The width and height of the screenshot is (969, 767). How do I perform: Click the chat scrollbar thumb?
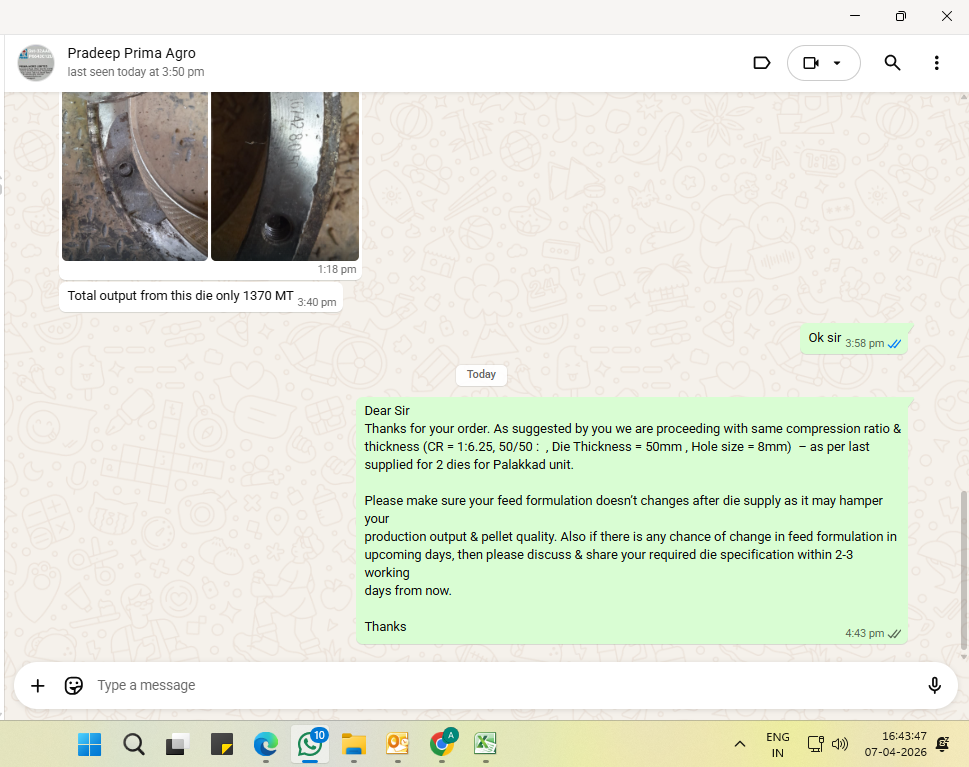(x=964, y=570)
